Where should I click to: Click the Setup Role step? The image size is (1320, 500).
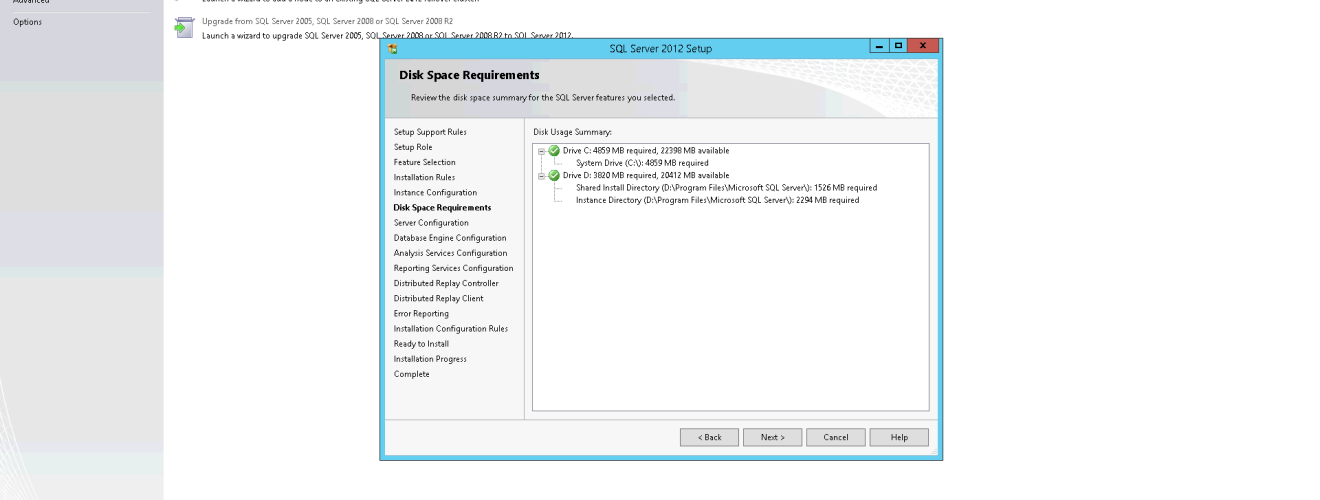413,147
